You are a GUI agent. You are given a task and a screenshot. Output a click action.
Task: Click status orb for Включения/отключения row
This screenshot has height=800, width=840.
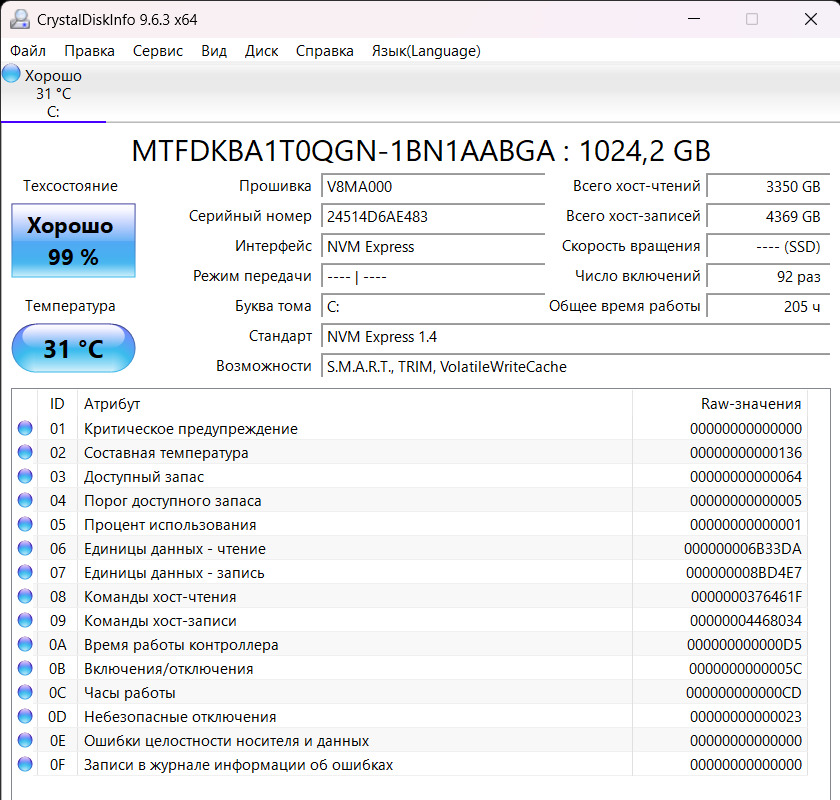pyautogui.click(x=25, y=668)
